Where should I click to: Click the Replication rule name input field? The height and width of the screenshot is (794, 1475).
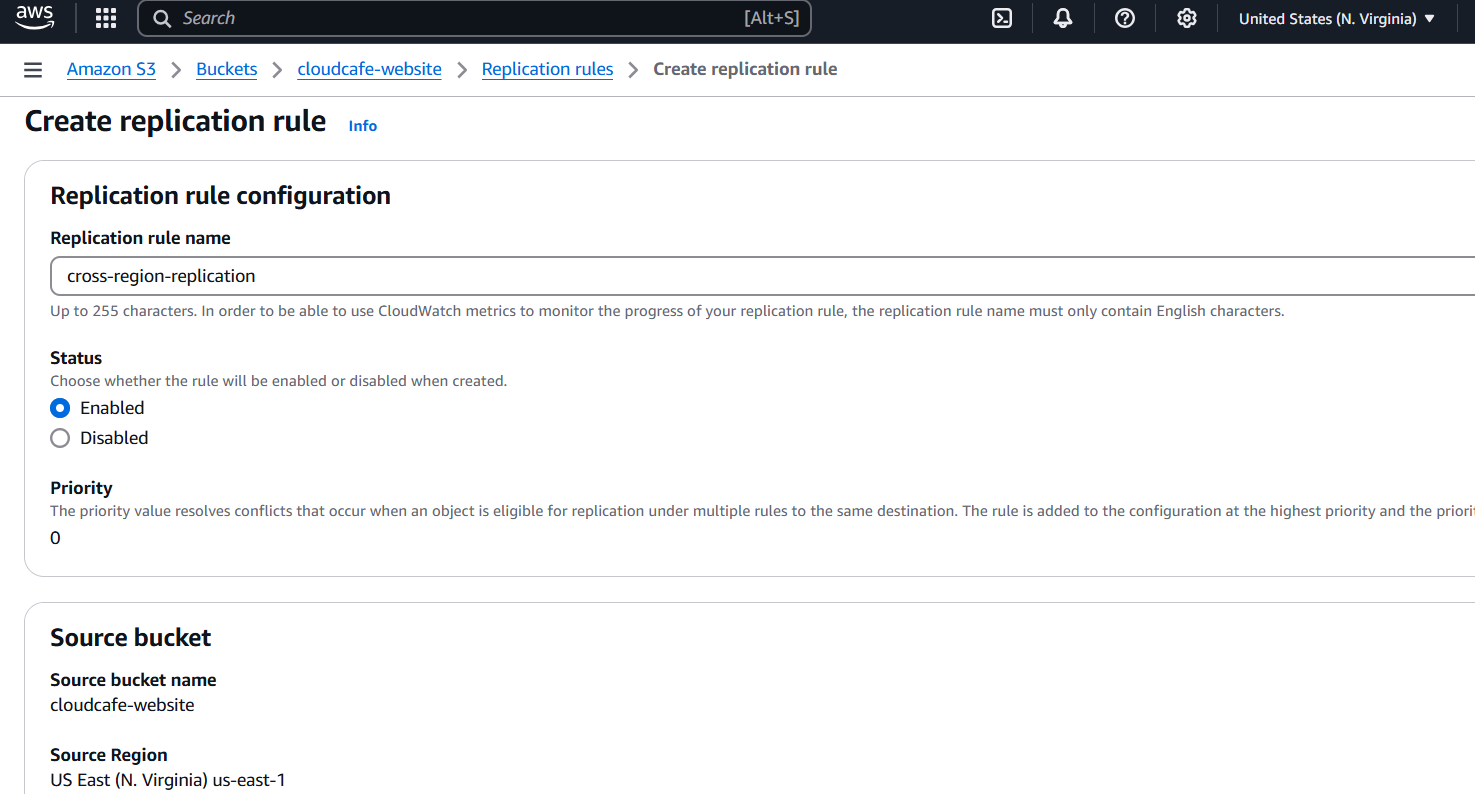point(762,276)
